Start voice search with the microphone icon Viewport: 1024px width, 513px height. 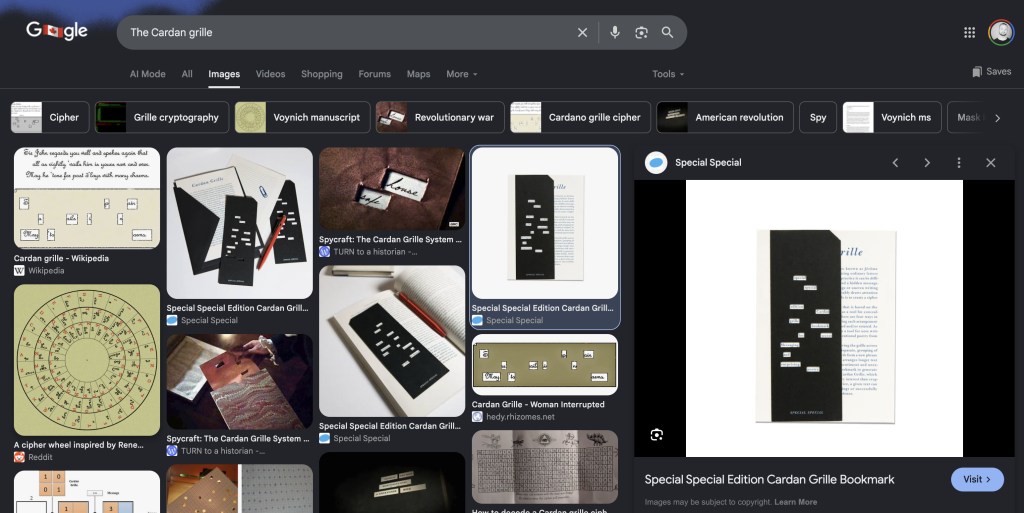pyautogui.click(x=615, y=33)
